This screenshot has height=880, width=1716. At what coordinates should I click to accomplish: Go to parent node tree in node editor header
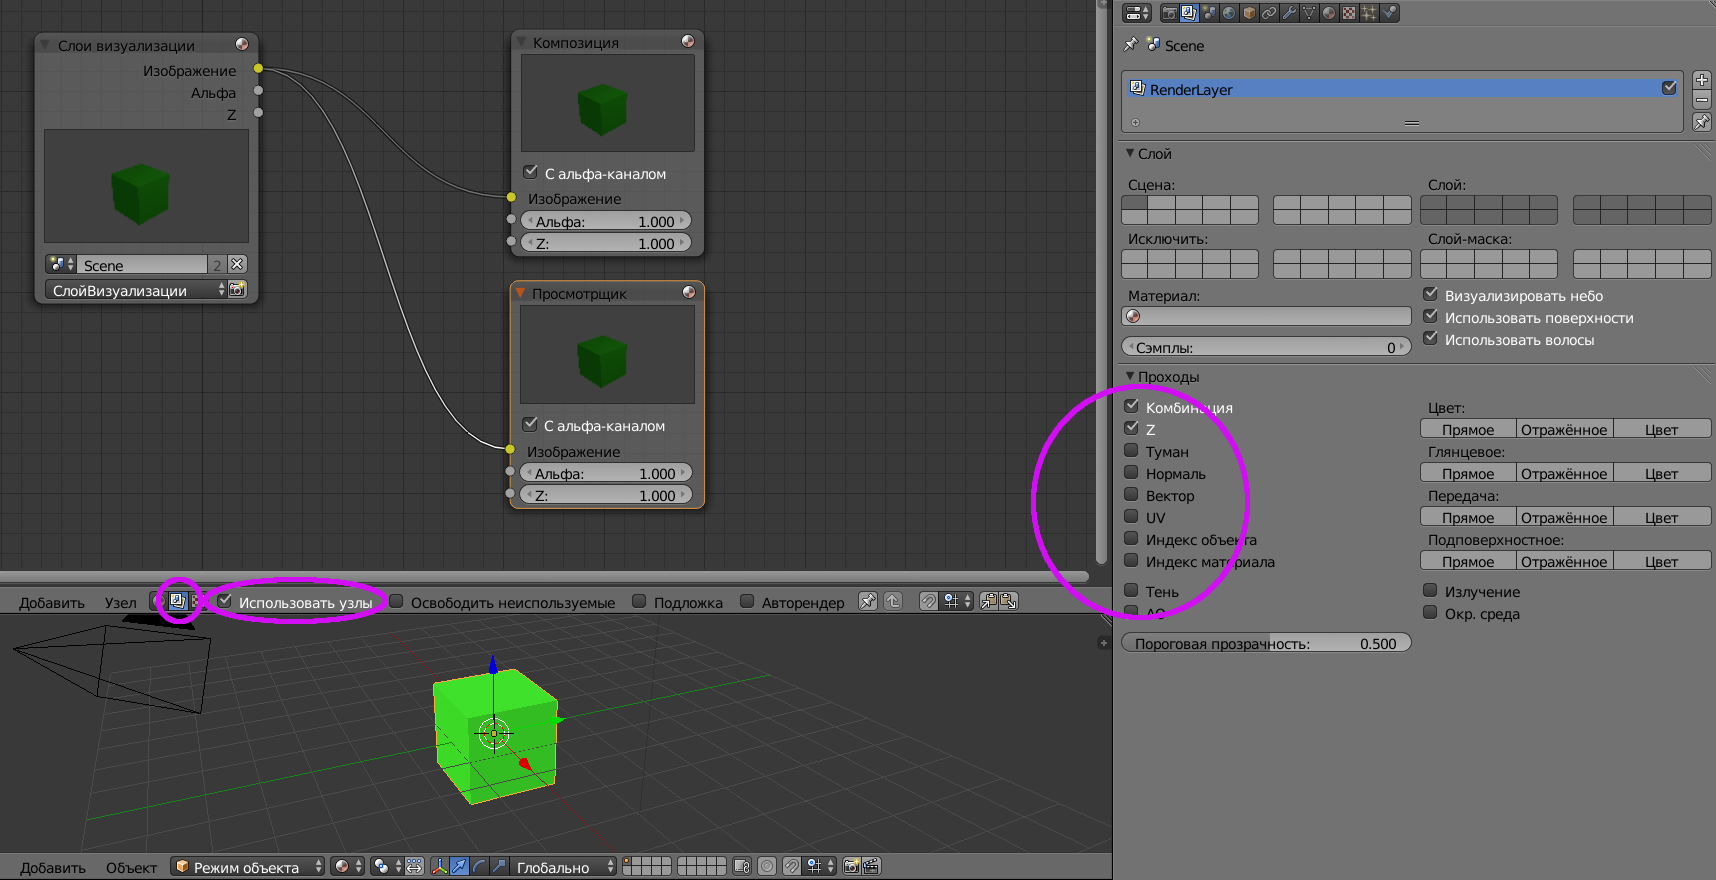pyautogui.click(x=893, y=601)
